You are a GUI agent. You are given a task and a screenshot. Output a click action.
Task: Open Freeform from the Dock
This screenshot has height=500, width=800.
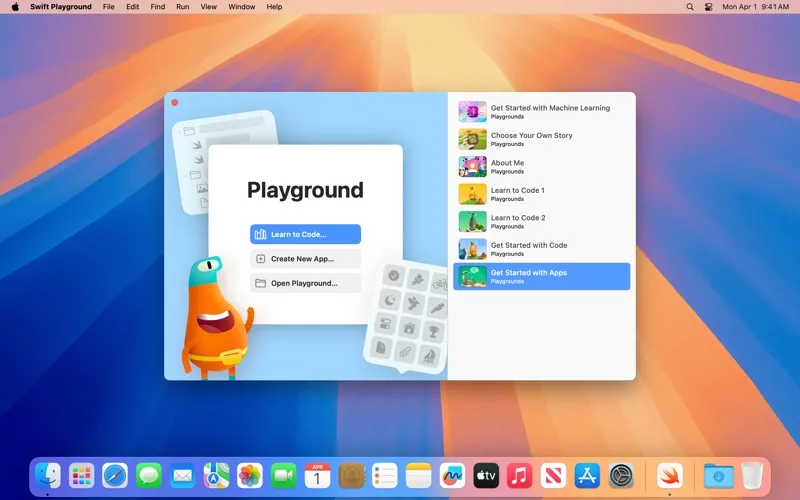452,476
